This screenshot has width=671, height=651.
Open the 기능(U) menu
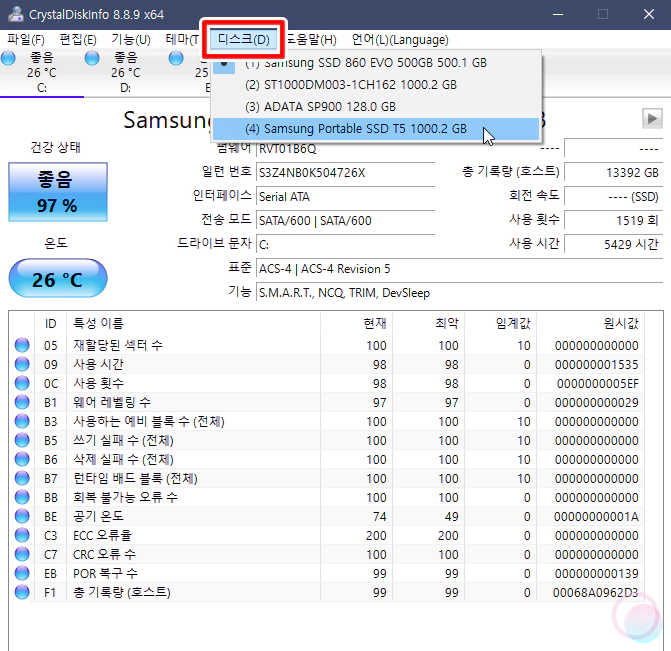point(131,40)
